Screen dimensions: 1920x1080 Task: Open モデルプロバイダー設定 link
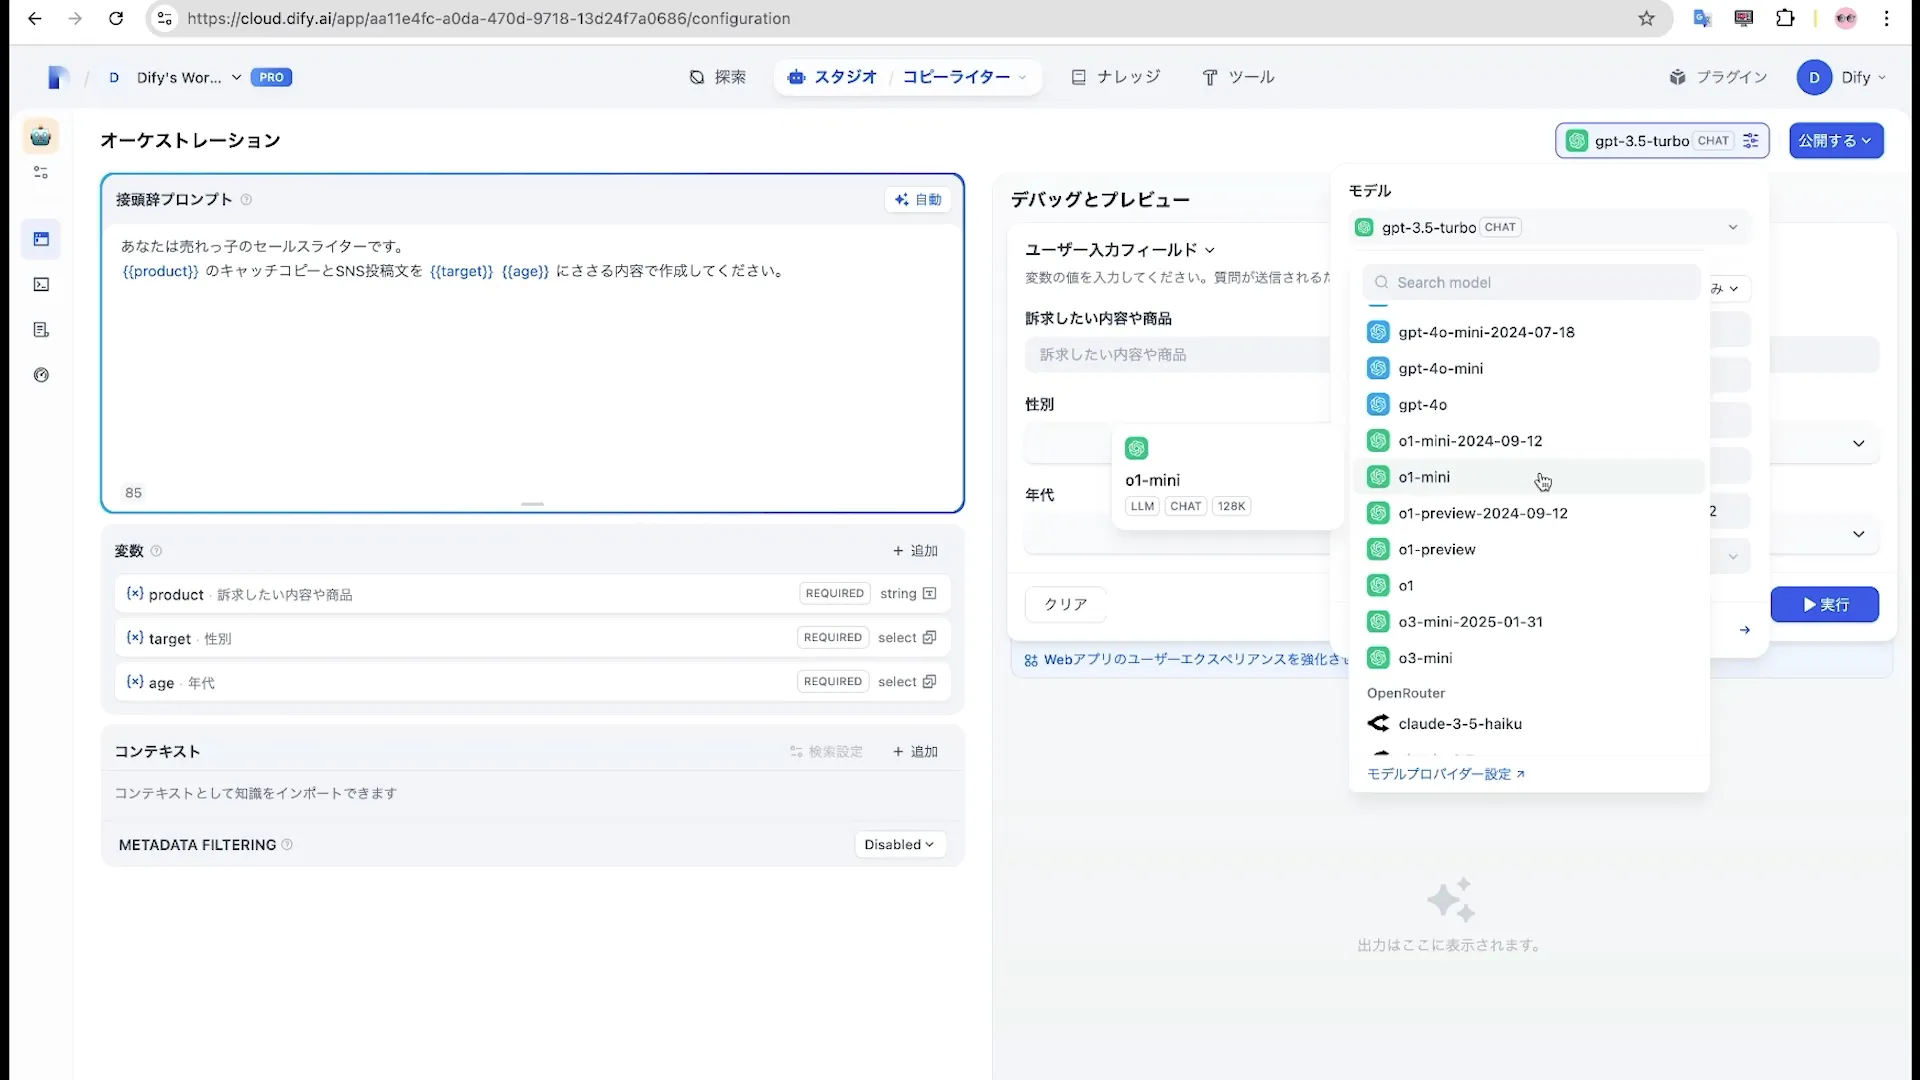[1446, 774]
